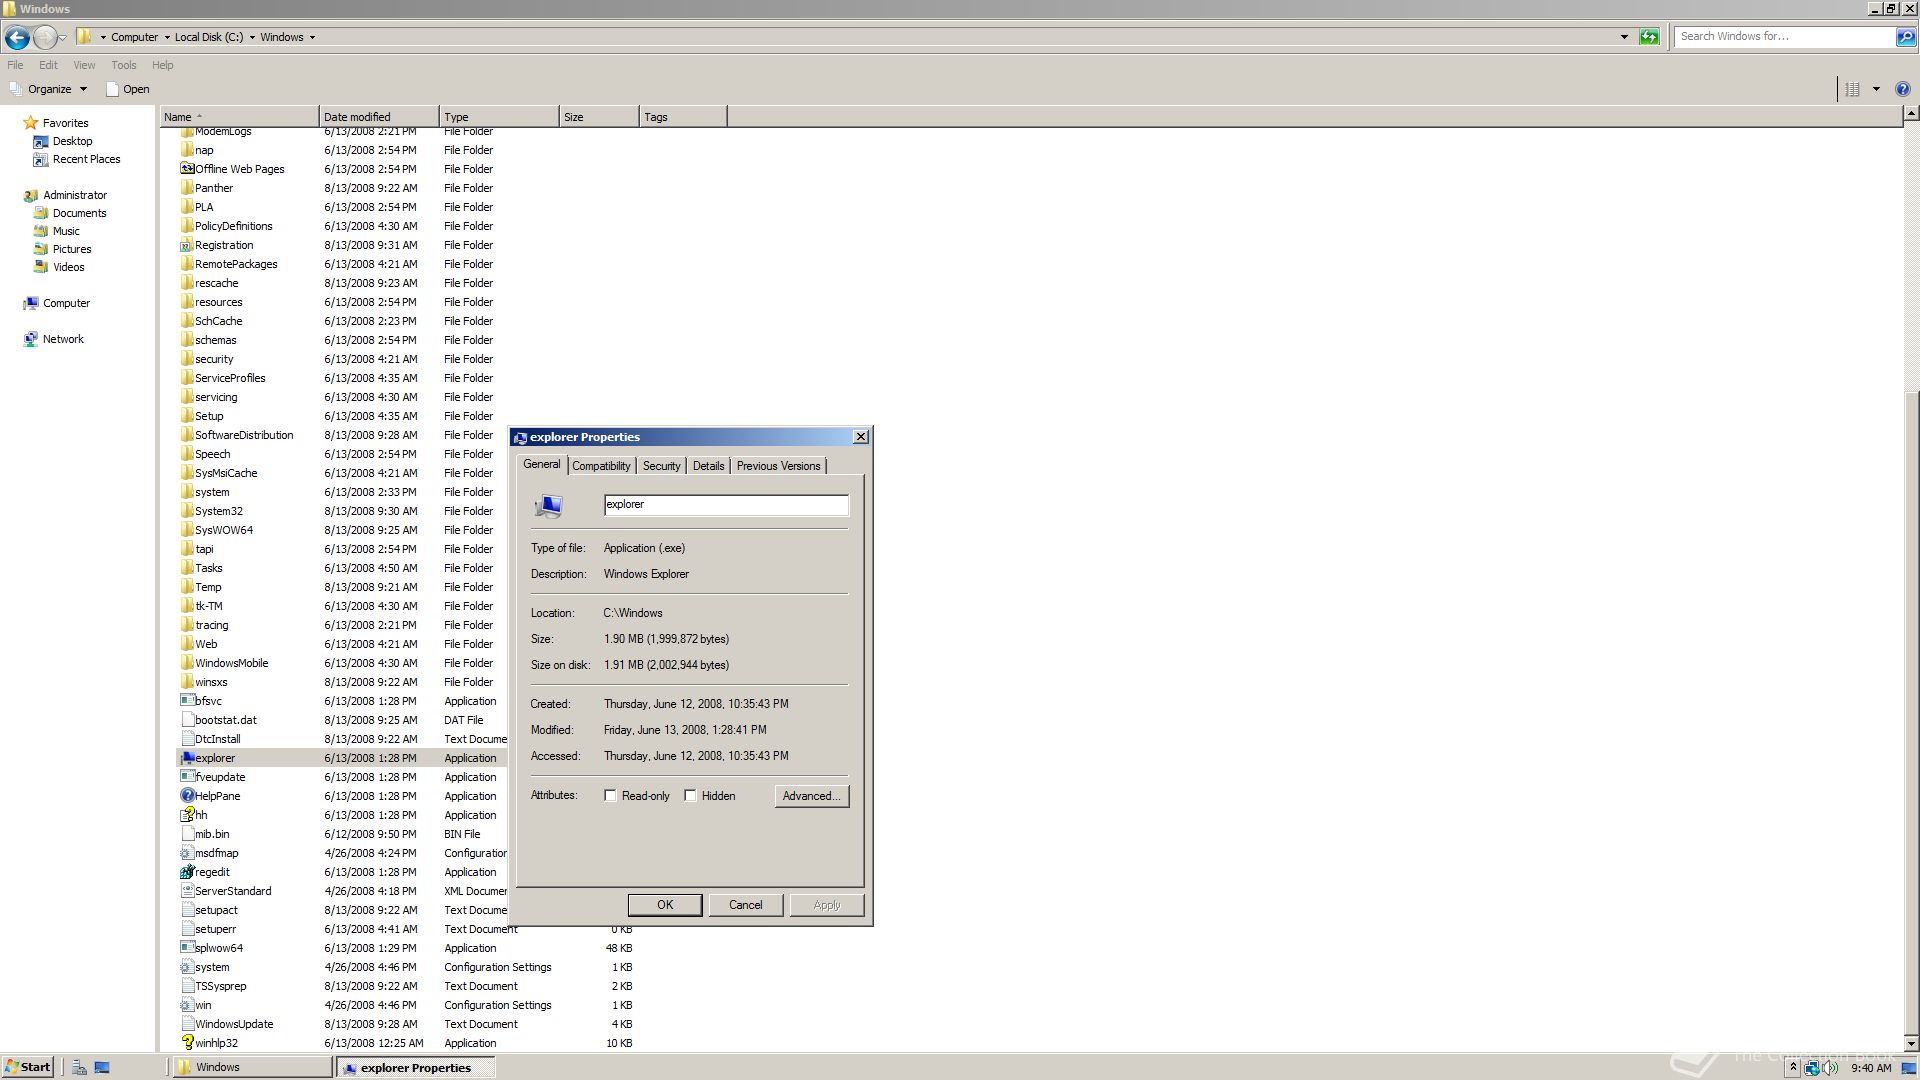
Task: Click the scrollbar down arrow
Action: pos(1910,1043)
